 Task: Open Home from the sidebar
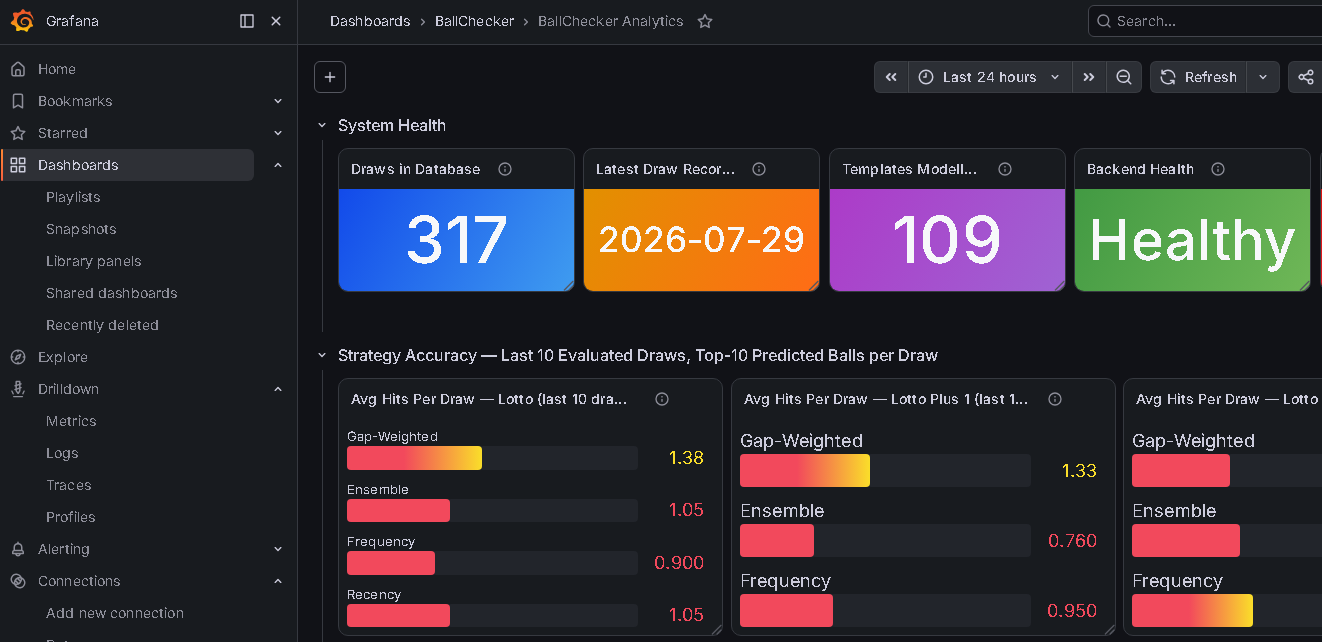click(57, 69)
